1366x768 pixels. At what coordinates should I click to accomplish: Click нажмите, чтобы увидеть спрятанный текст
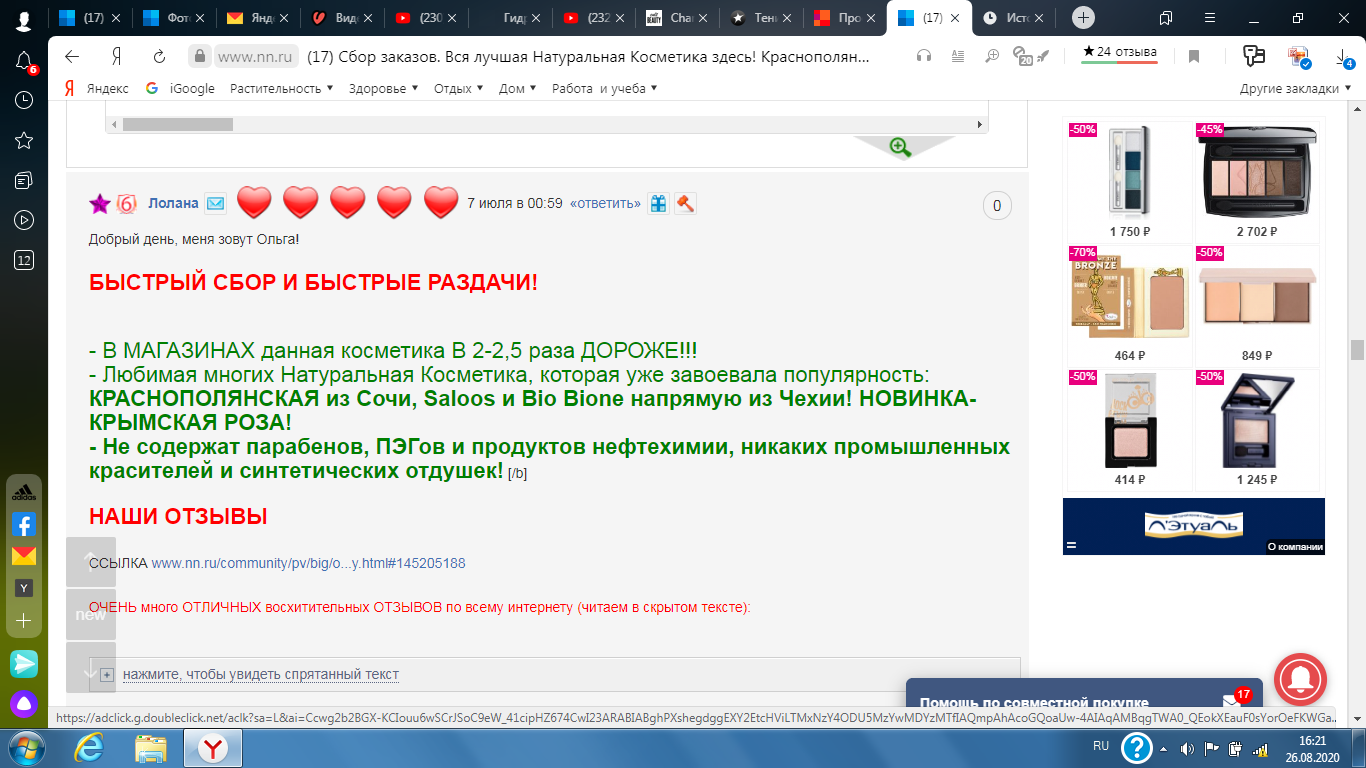pos(261,675)
